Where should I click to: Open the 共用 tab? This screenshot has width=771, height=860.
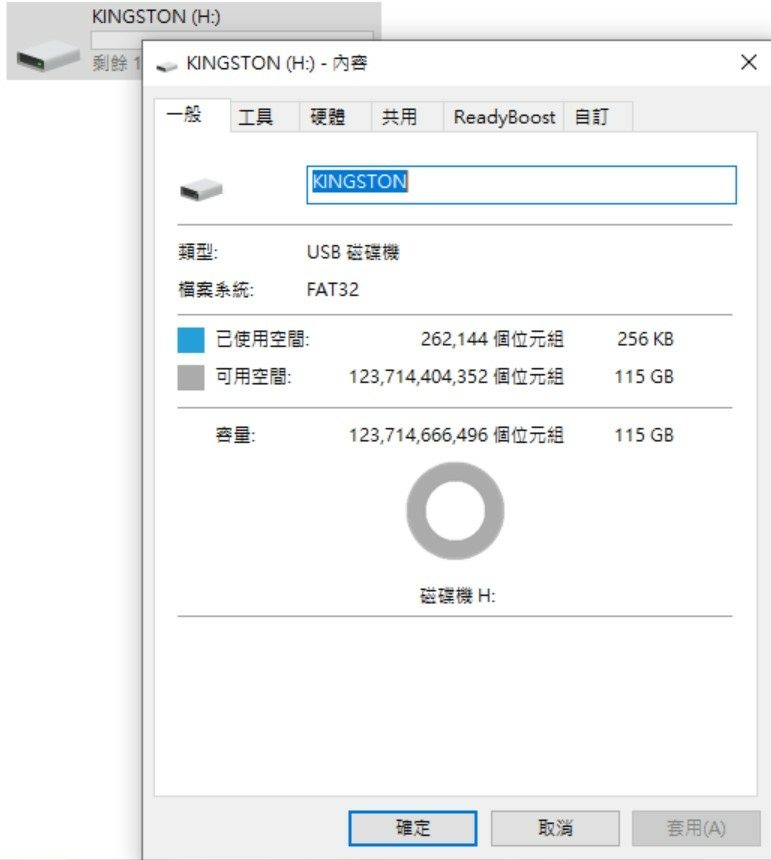407,117
